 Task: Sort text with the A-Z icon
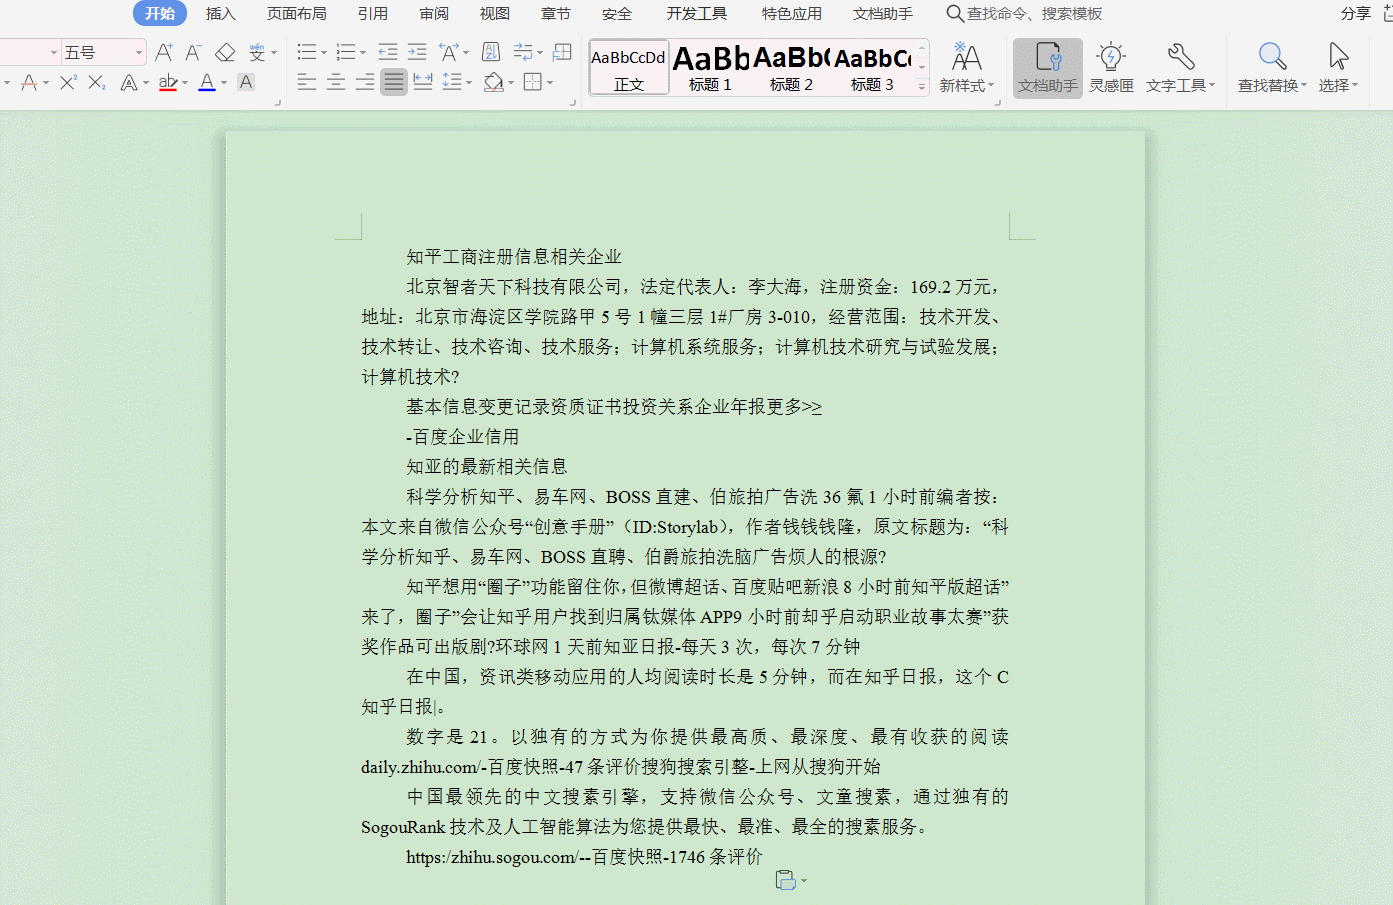click(x=491, y=52)
